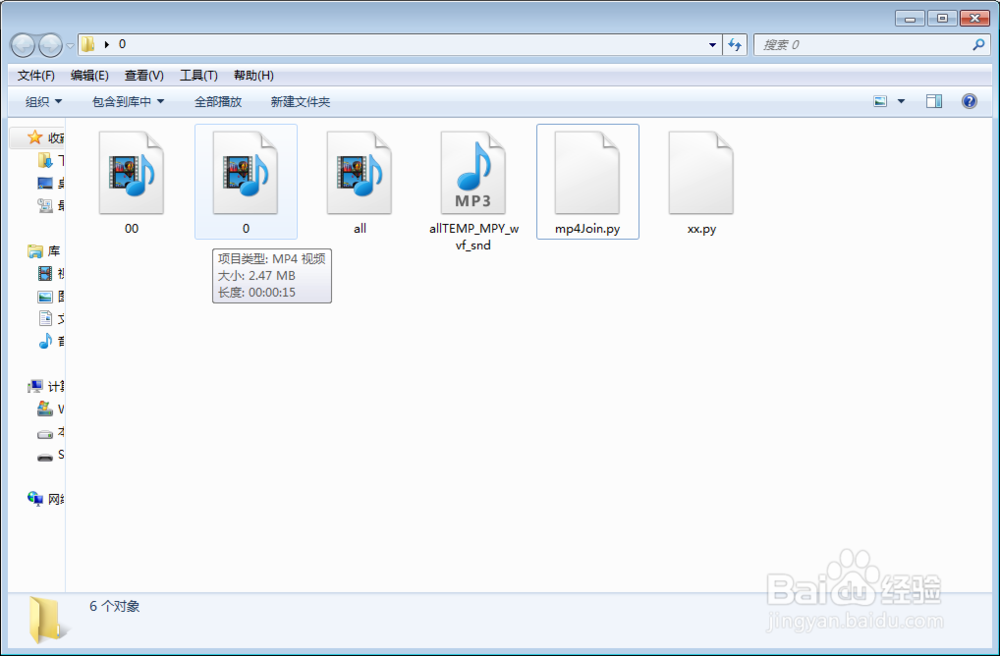Click the 新建文件夹 button
1000x656 pixels.
(299, 101)
